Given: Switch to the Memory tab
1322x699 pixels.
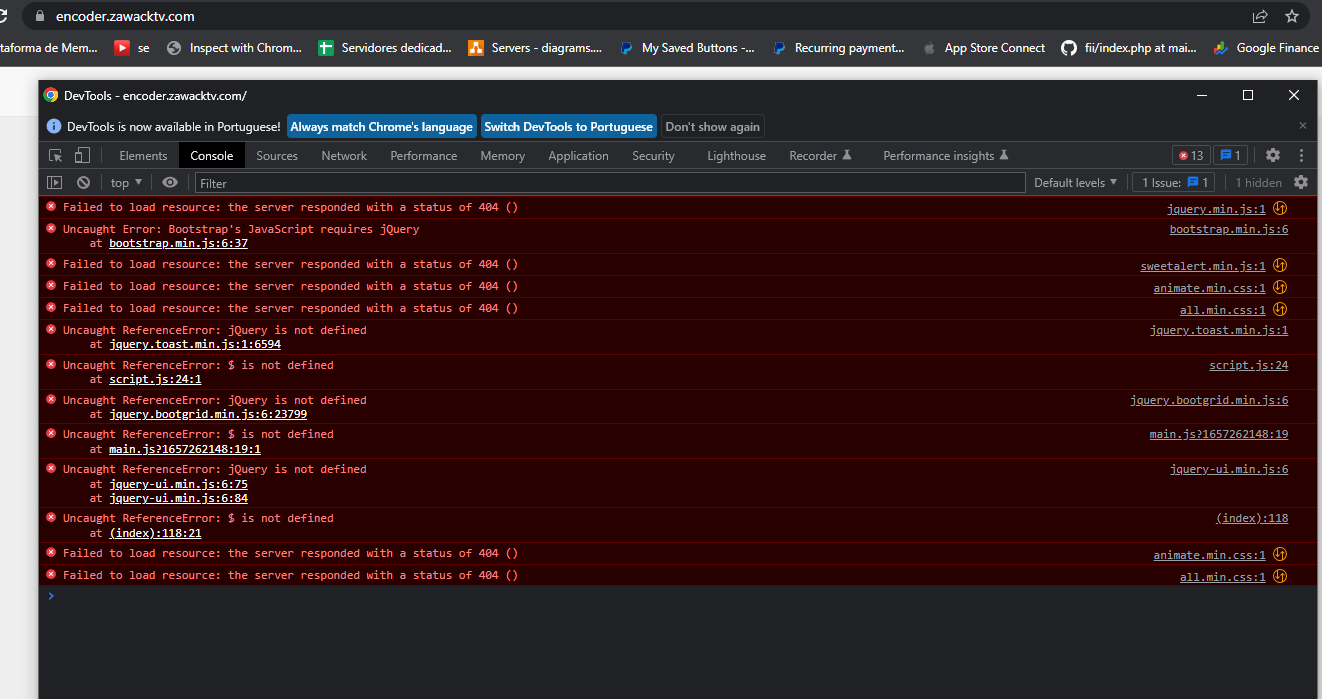Looking at the screenshot, I should pos(502,155).
